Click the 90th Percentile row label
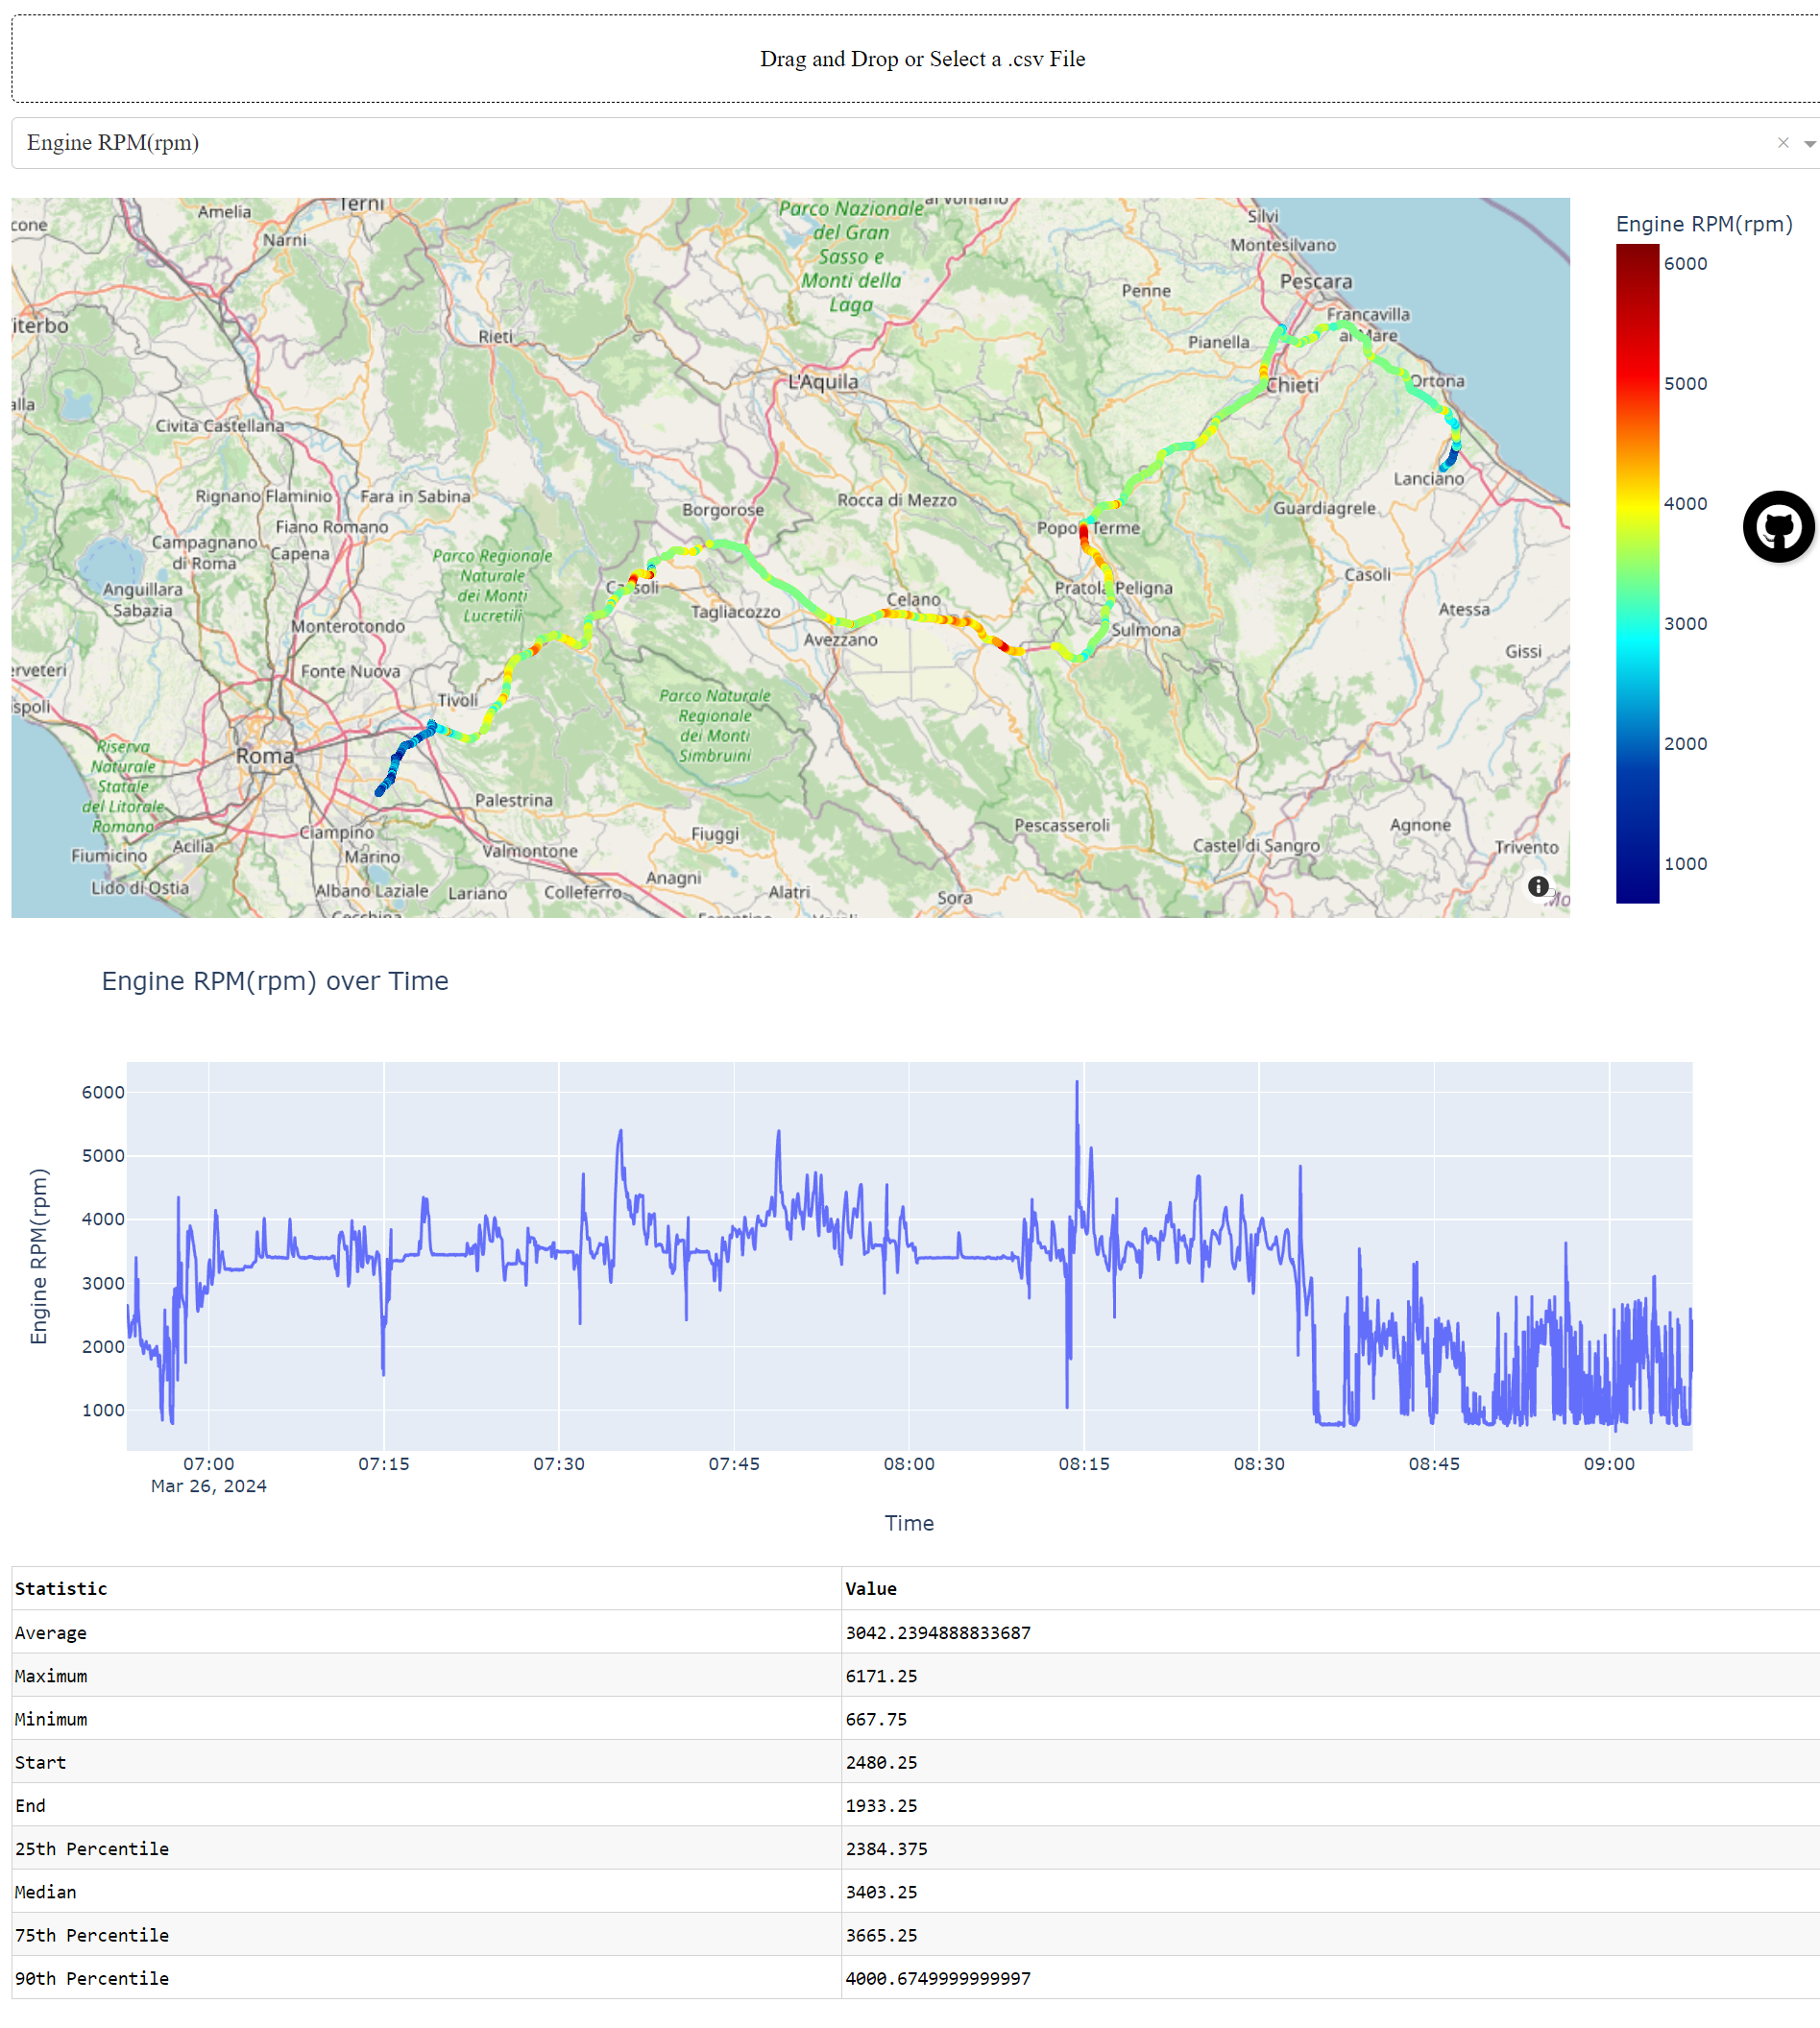1820x2028 pixels. click(x=92, y=1977)
